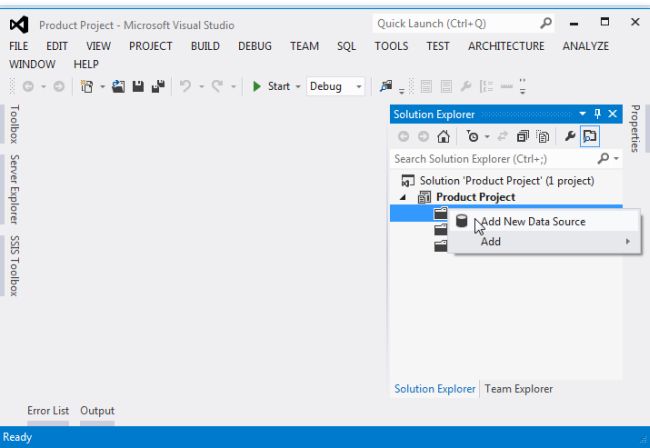Open the Server Explorer side tab
Image resolution: width=650 pixels, height=448 pixels.
(x=14, y=189)
